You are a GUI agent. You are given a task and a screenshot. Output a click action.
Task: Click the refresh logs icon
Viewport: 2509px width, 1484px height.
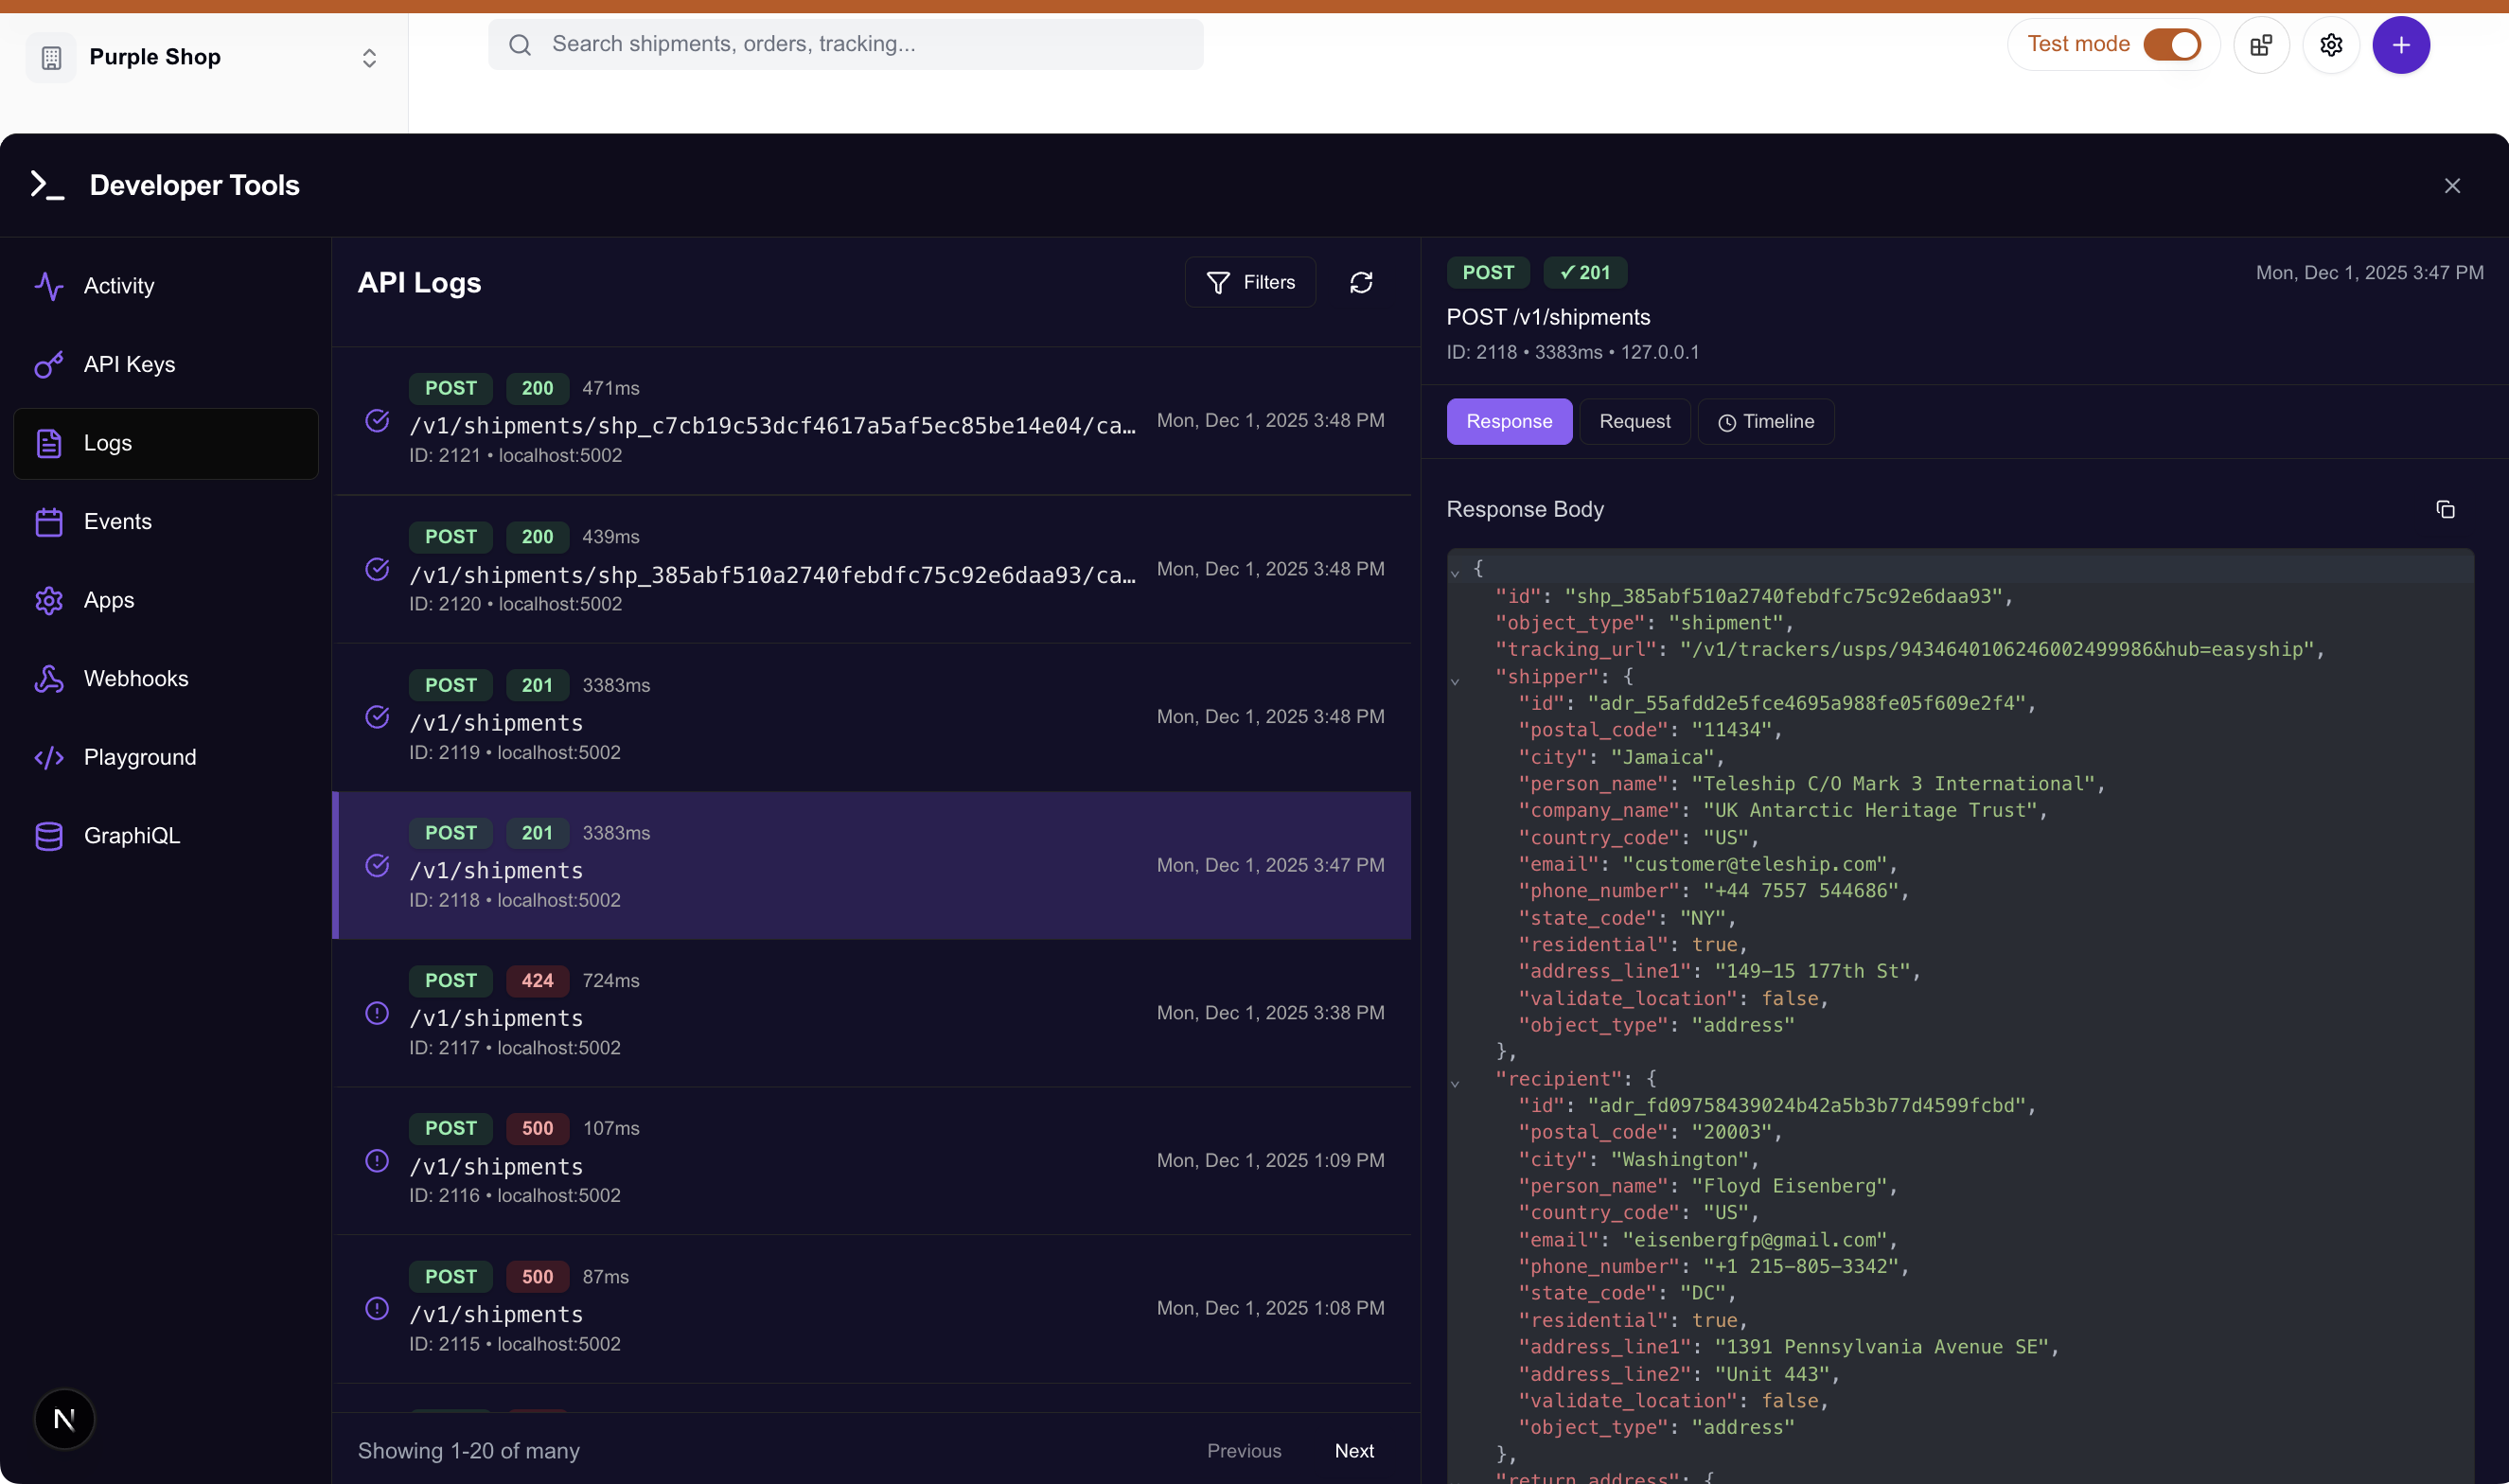1360,283
